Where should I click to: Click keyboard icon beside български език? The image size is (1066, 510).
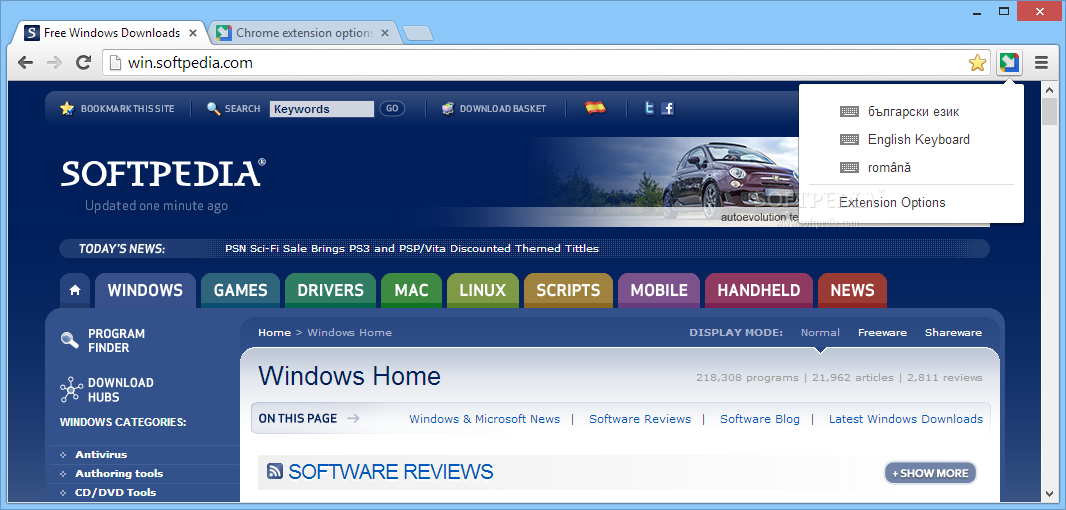[849, 112]
